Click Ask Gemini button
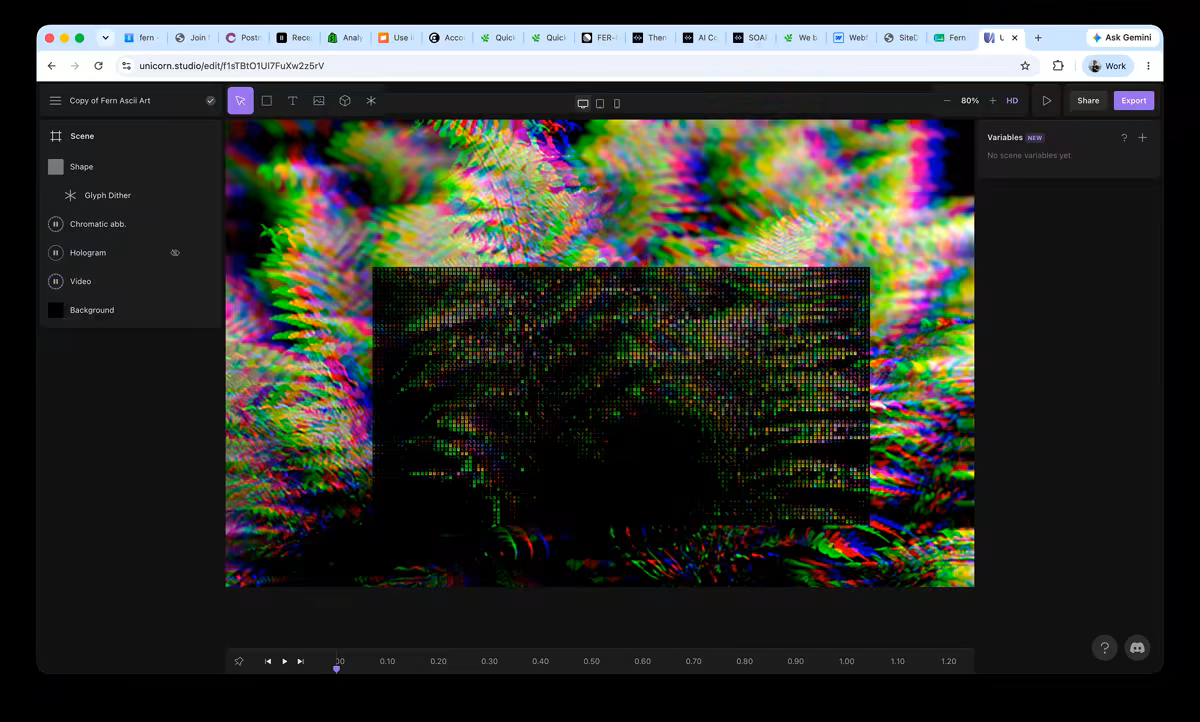The height and width of the screenshot is (722, 1200). [x=1122, y=38]
